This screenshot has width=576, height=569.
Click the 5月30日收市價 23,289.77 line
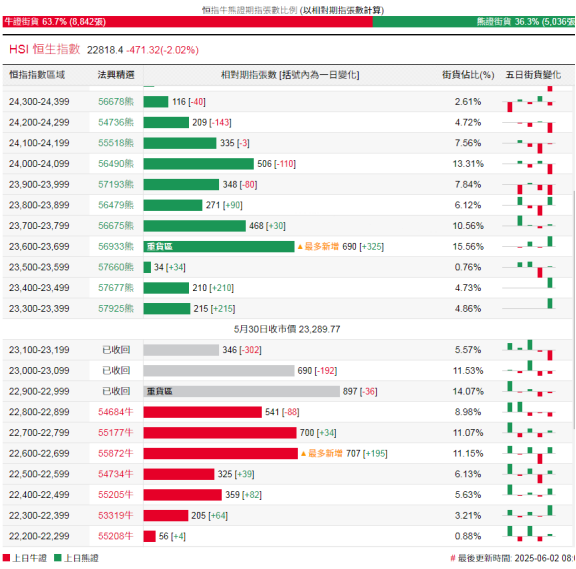click(x=287, y=329)
